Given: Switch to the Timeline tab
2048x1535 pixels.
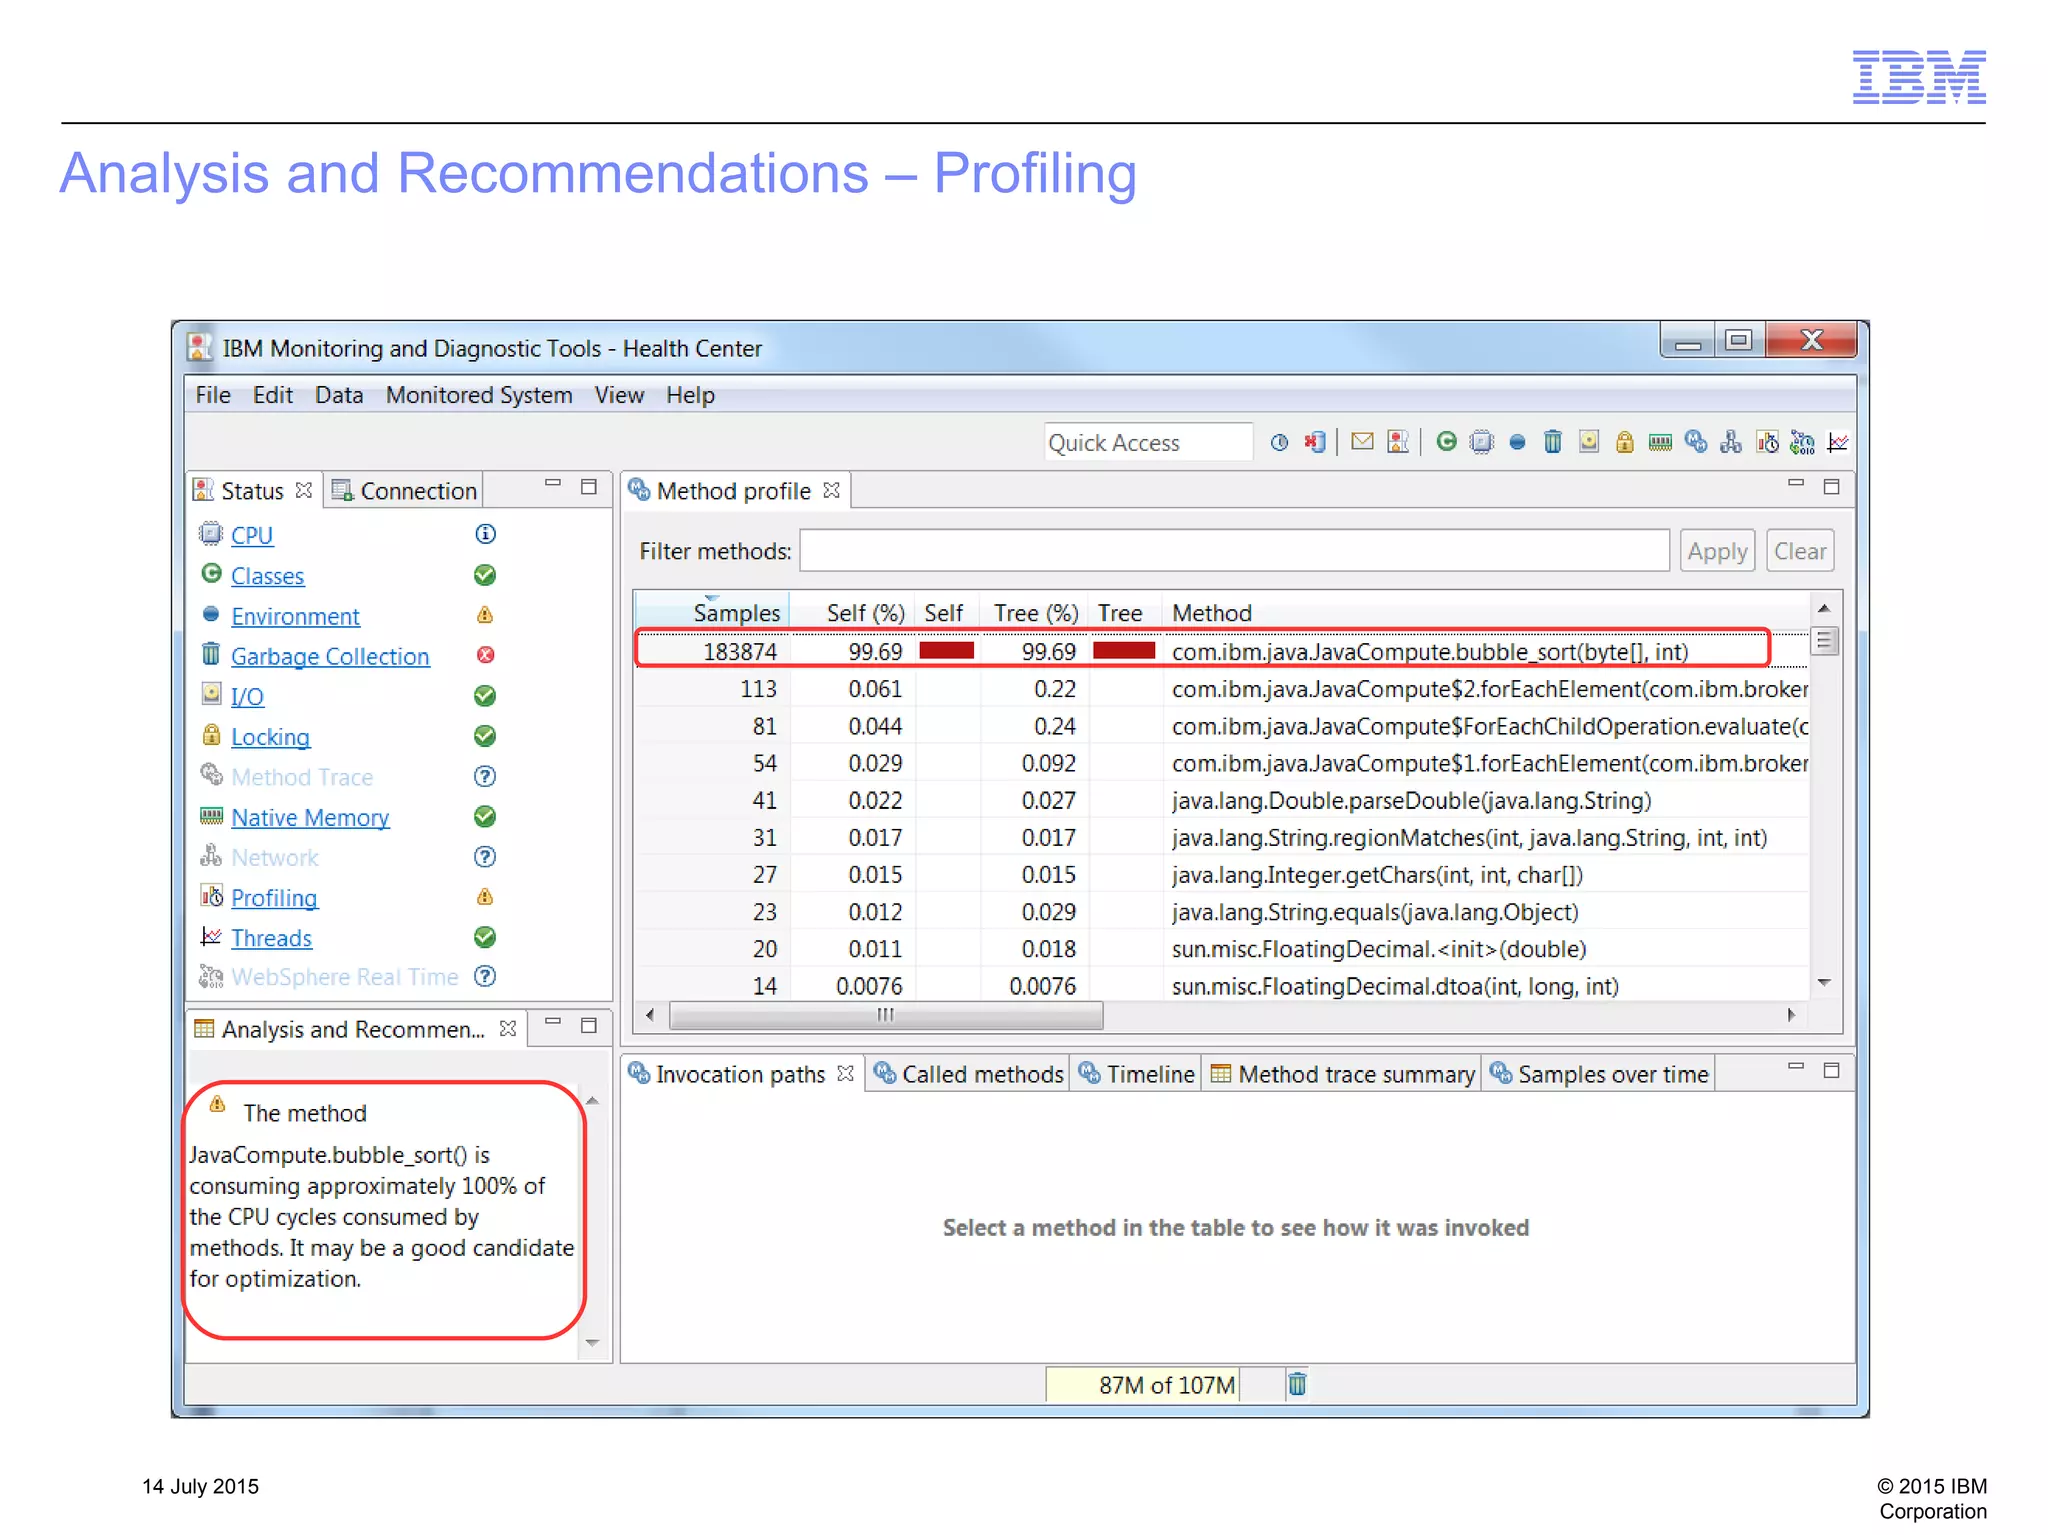Looking at the screenshot, I should (1136, 1074).
